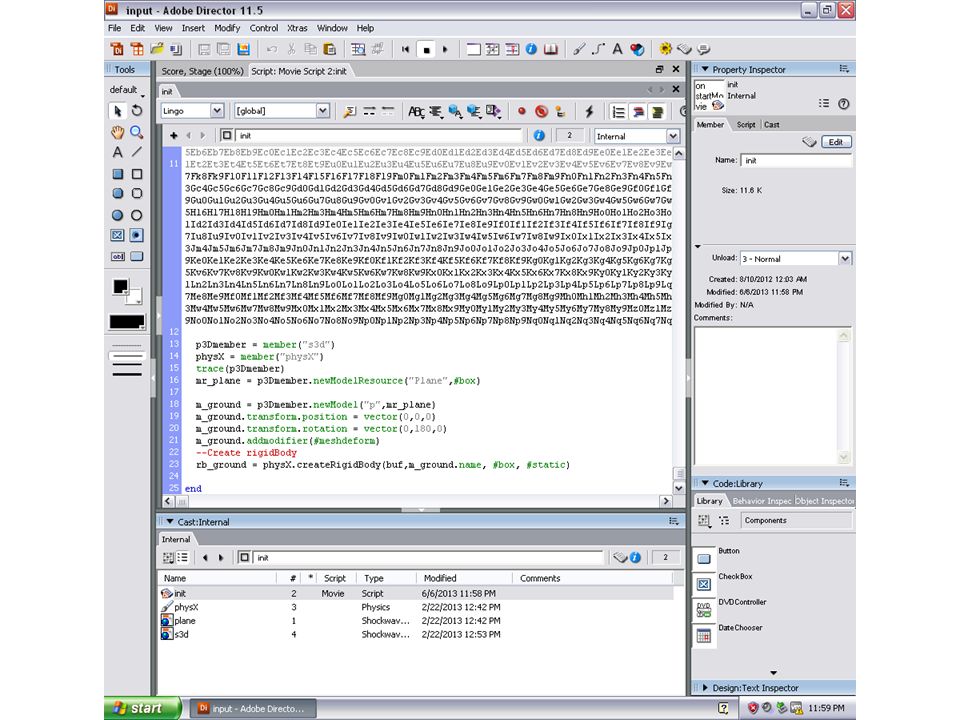This screenshot has height=720, width=960.
Task: Open the Paint window from toolbar
Action: coord(579,49)
